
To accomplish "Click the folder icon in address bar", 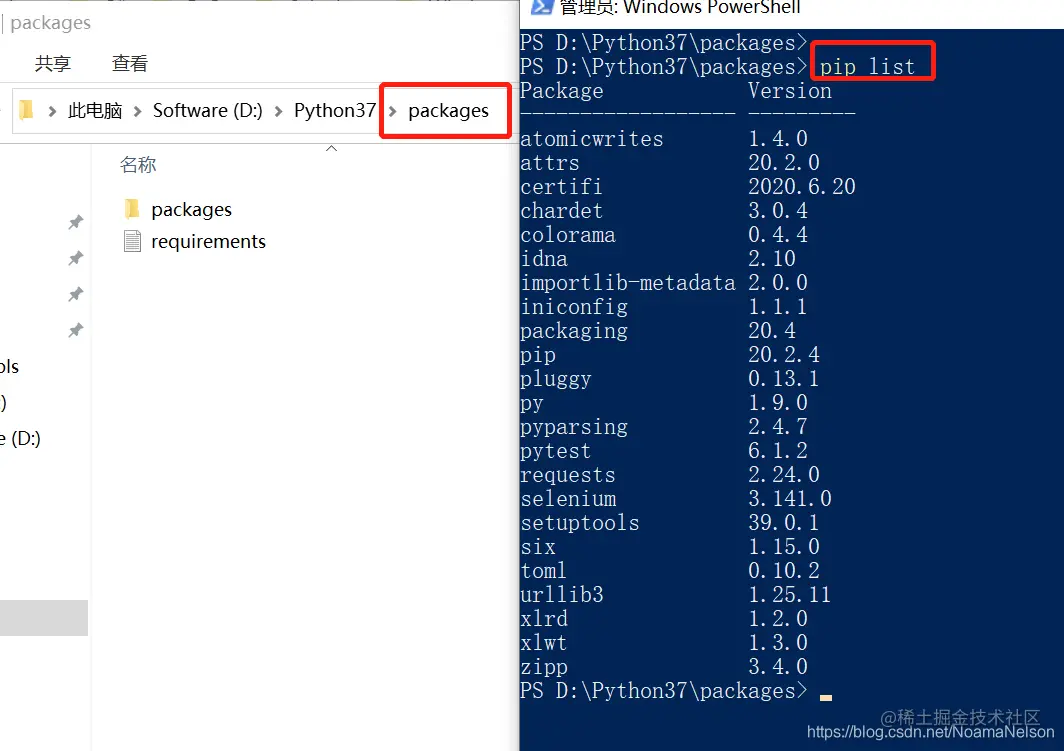I will point(26,110).
